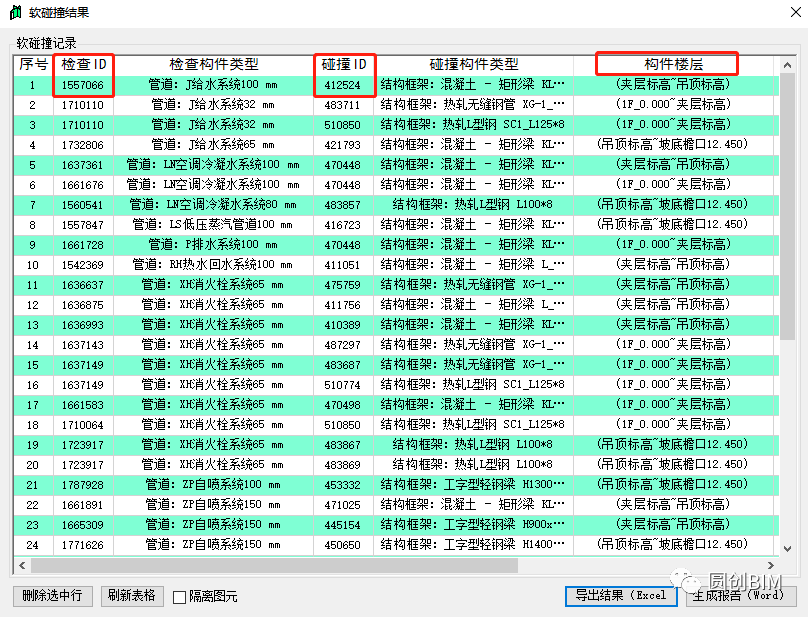Export results via 导出结果（Excel）button
The image size is (808, 617).
(621, 596)
